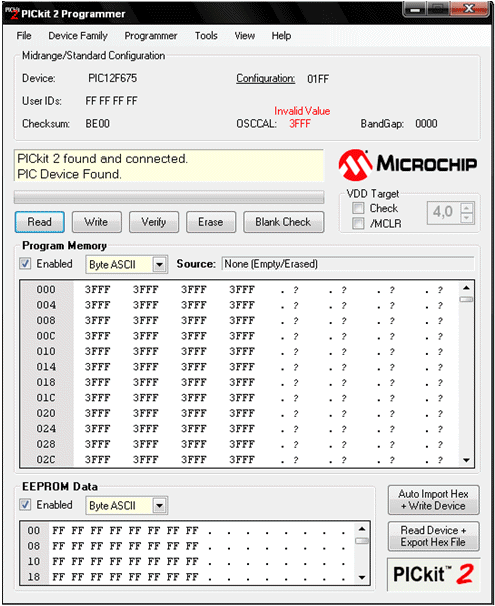Click first FF byte in EEPROM row 18
The width and height of the screenshot is (495, 606).
click(59, 577)
